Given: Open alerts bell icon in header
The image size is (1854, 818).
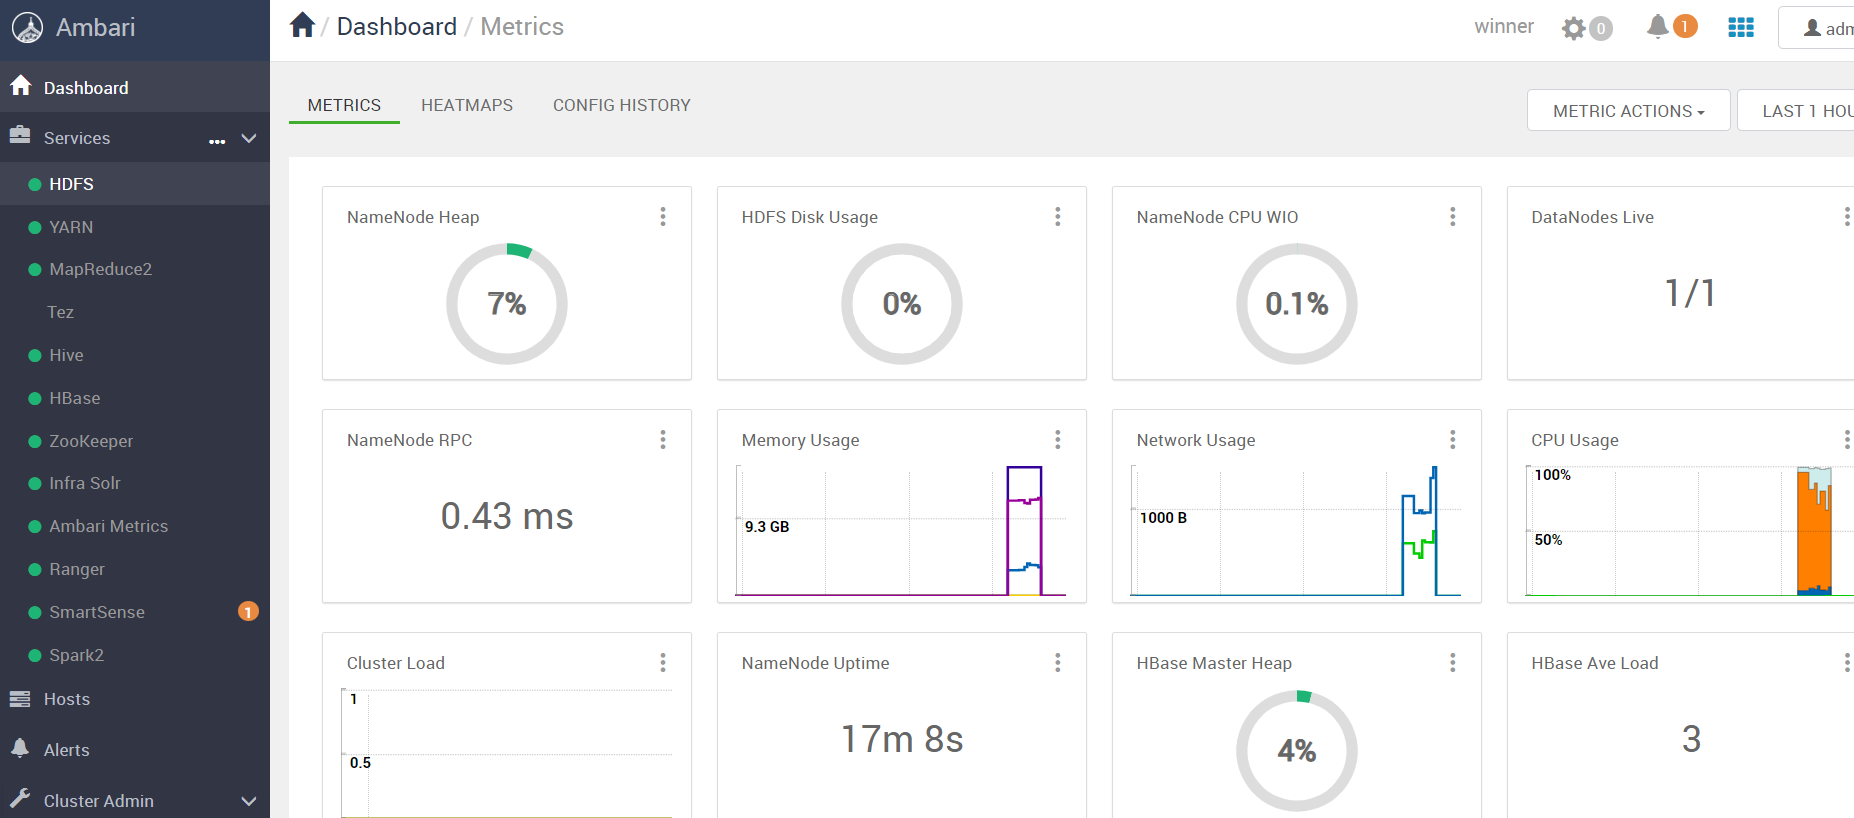Looking at the screenshot, I should (1658, 26).
